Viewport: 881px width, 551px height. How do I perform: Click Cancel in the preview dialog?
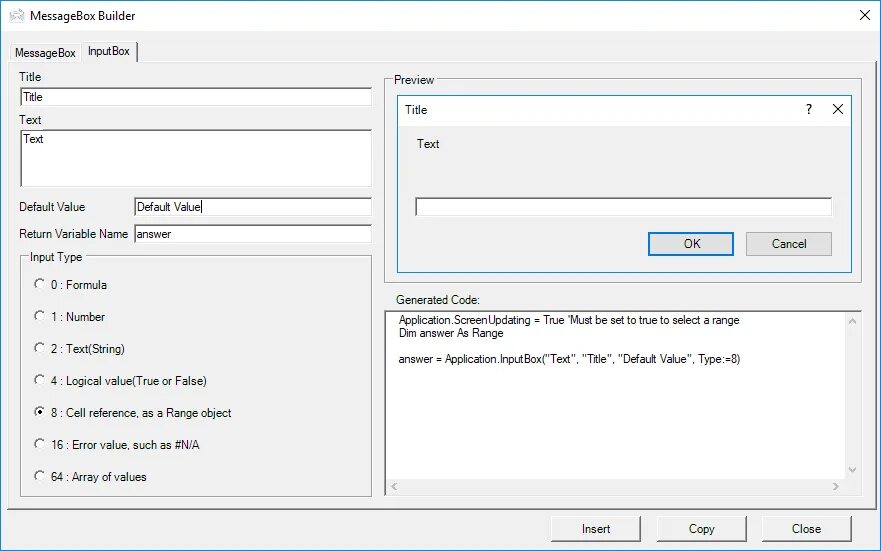pos(789,244)
